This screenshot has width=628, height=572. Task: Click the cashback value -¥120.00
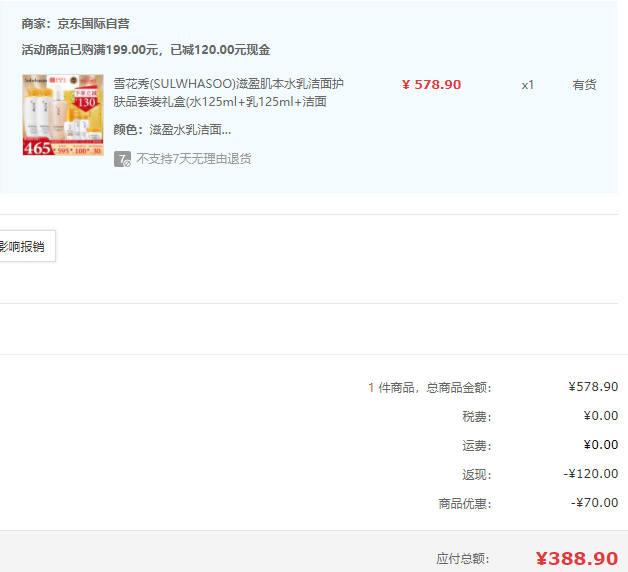coord(591,473)
